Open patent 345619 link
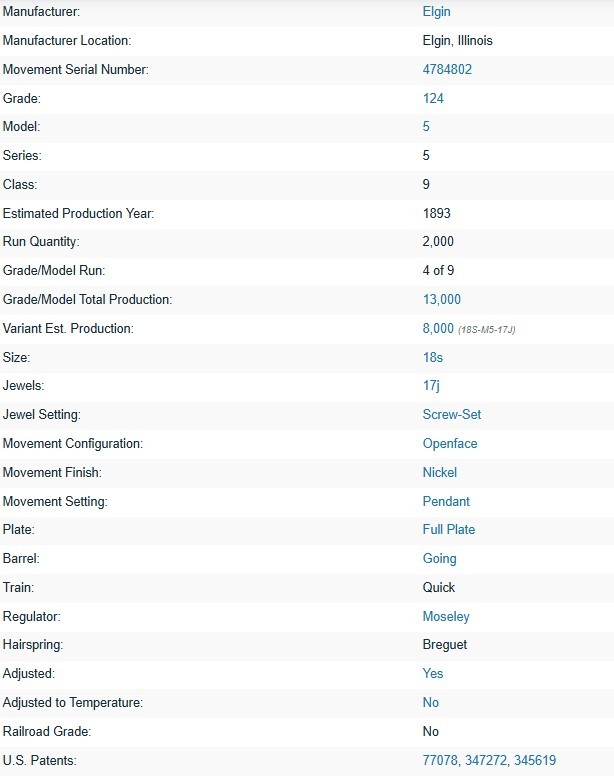The width and height of the screenshot is (614, 776). point(535,761)
